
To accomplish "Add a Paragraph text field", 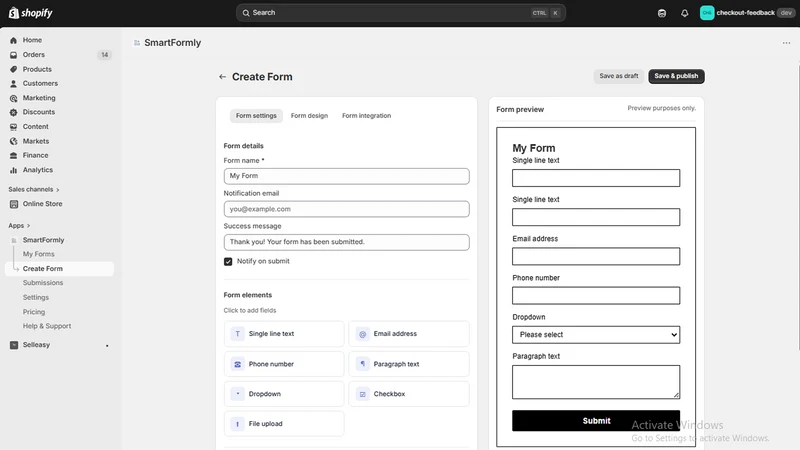I will coord(409,364).
